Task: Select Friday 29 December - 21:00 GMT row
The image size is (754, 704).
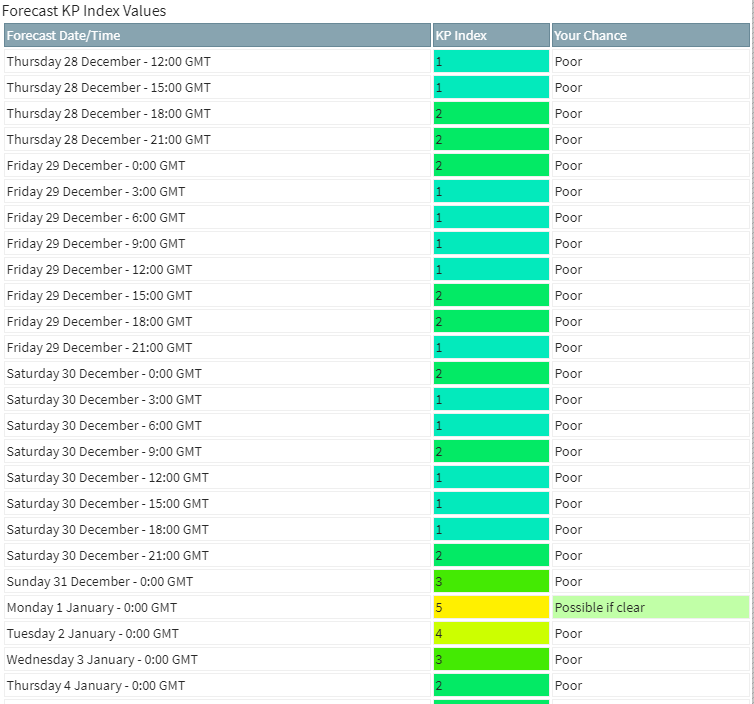Action: point(377,347)
